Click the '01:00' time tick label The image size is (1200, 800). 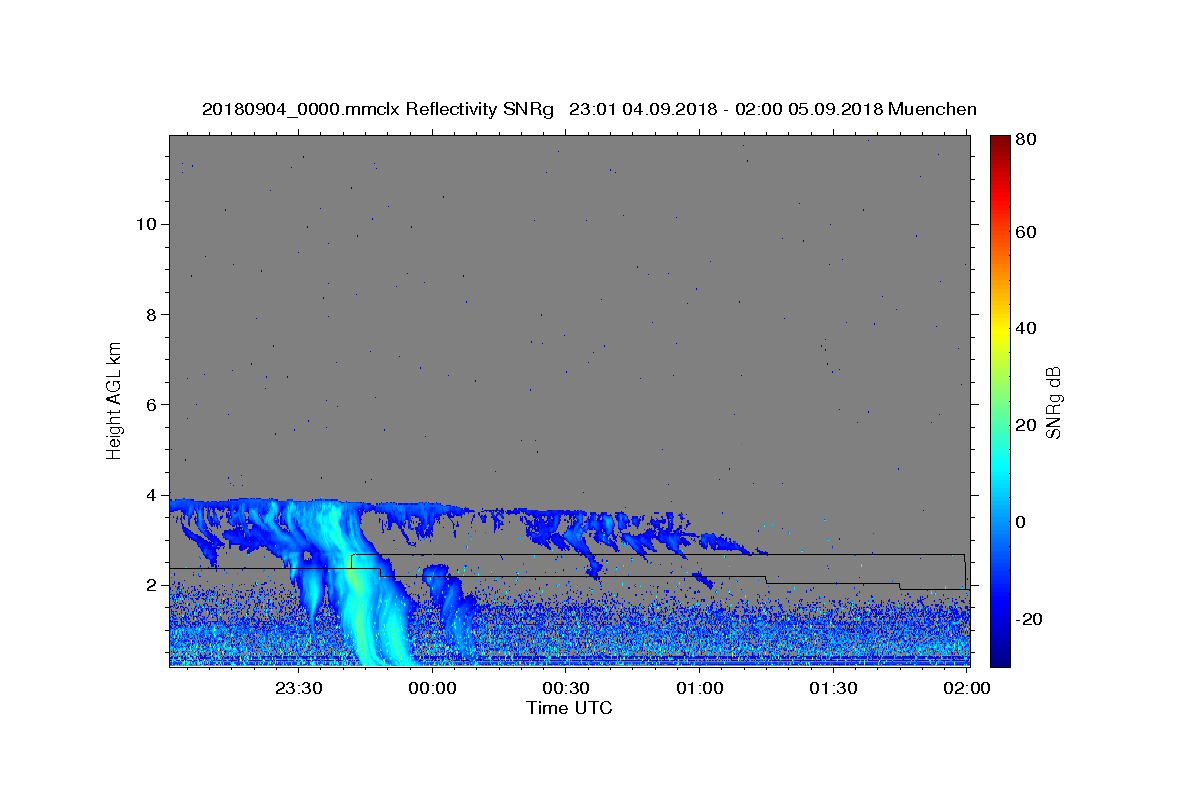(700, 688)
